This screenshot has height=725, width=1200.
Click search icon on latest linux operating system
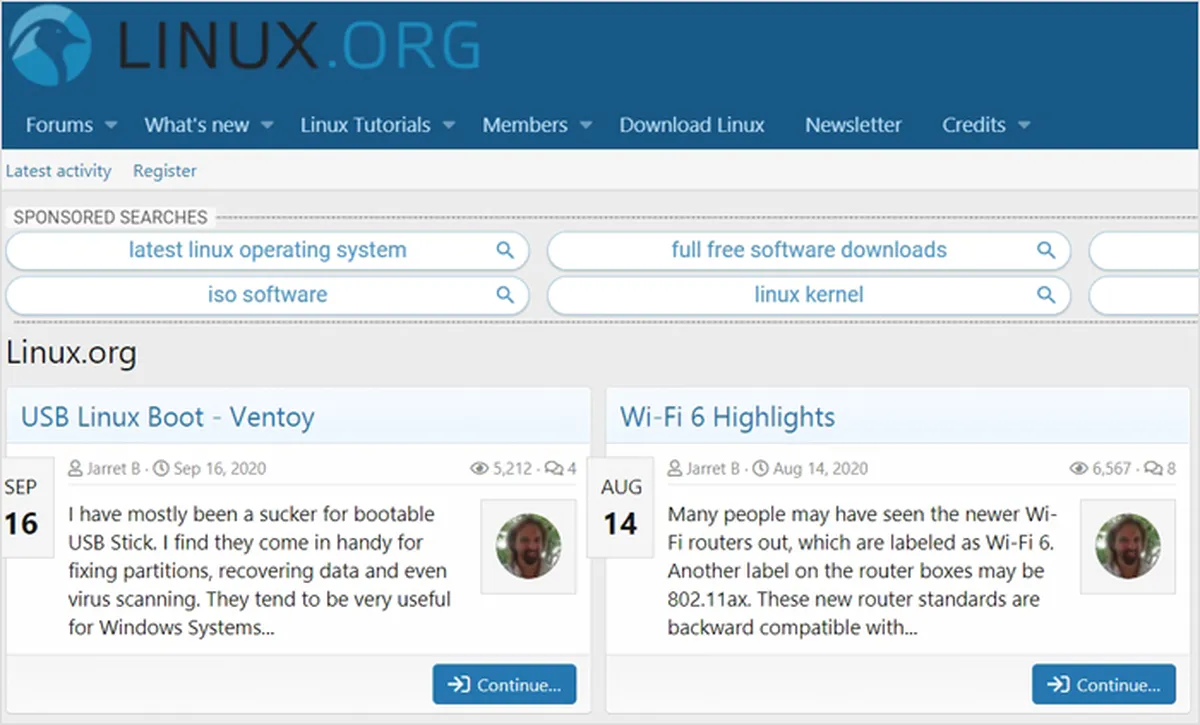click(506, 250)
